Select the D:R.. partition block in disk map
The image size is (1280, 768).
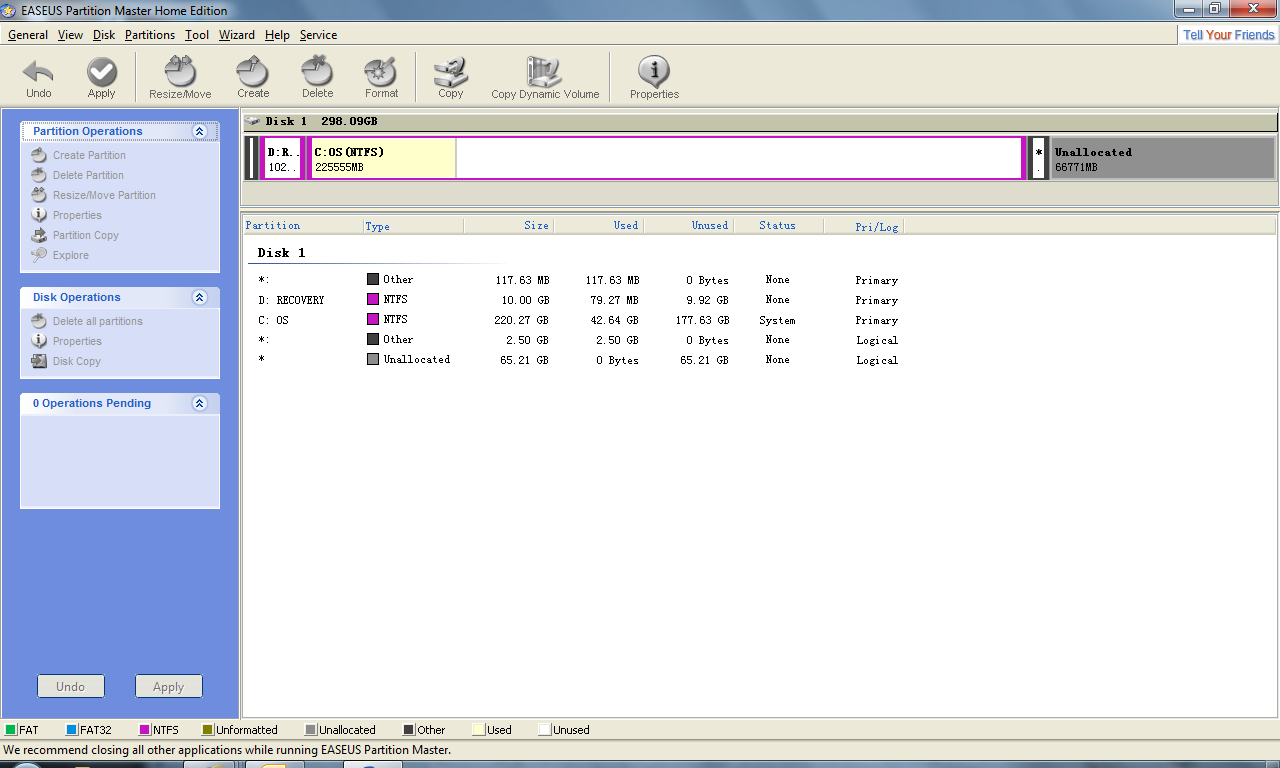point(281,158)
